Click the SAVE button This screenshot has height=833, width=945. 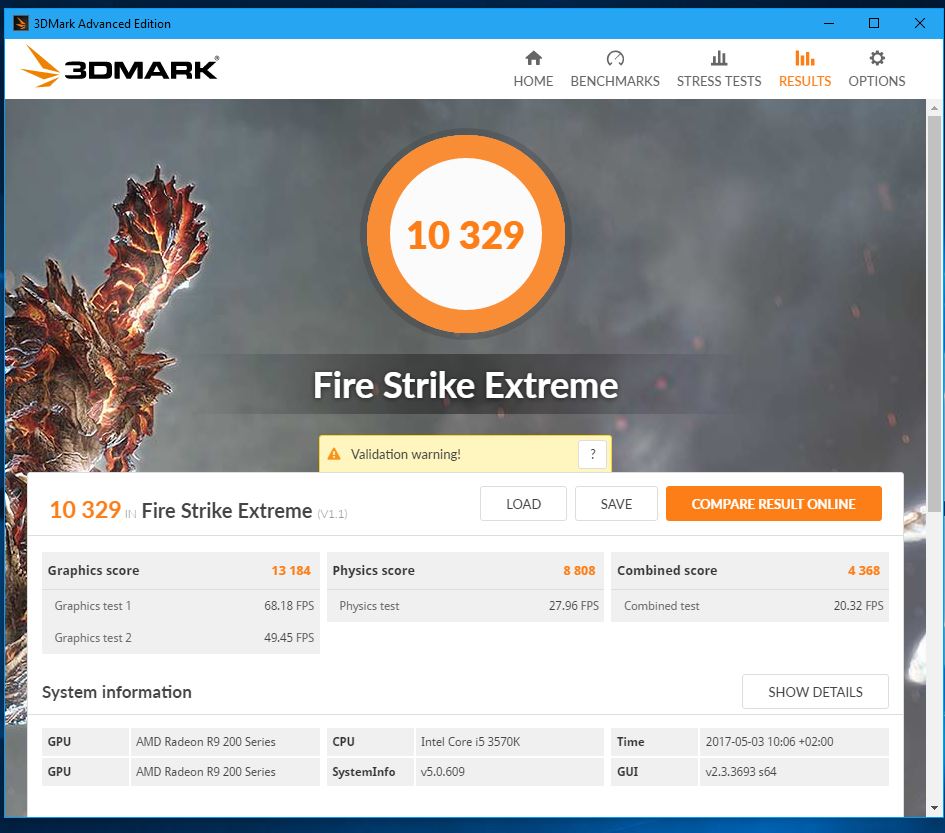616,504
